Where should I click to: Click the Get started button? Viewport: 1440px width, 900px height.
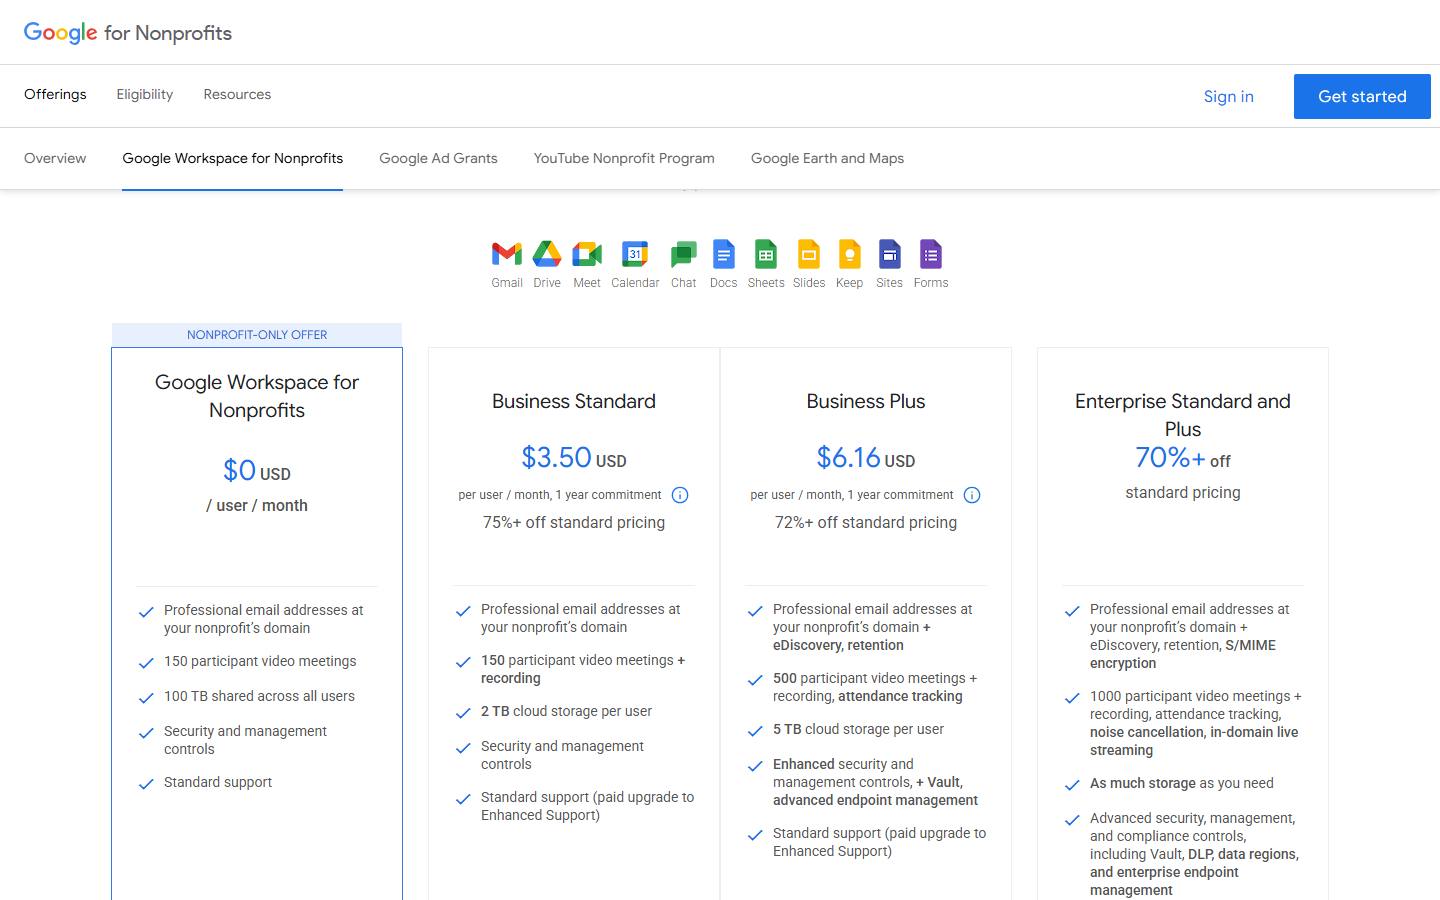pyautogui.click(x=1362, y=96)
